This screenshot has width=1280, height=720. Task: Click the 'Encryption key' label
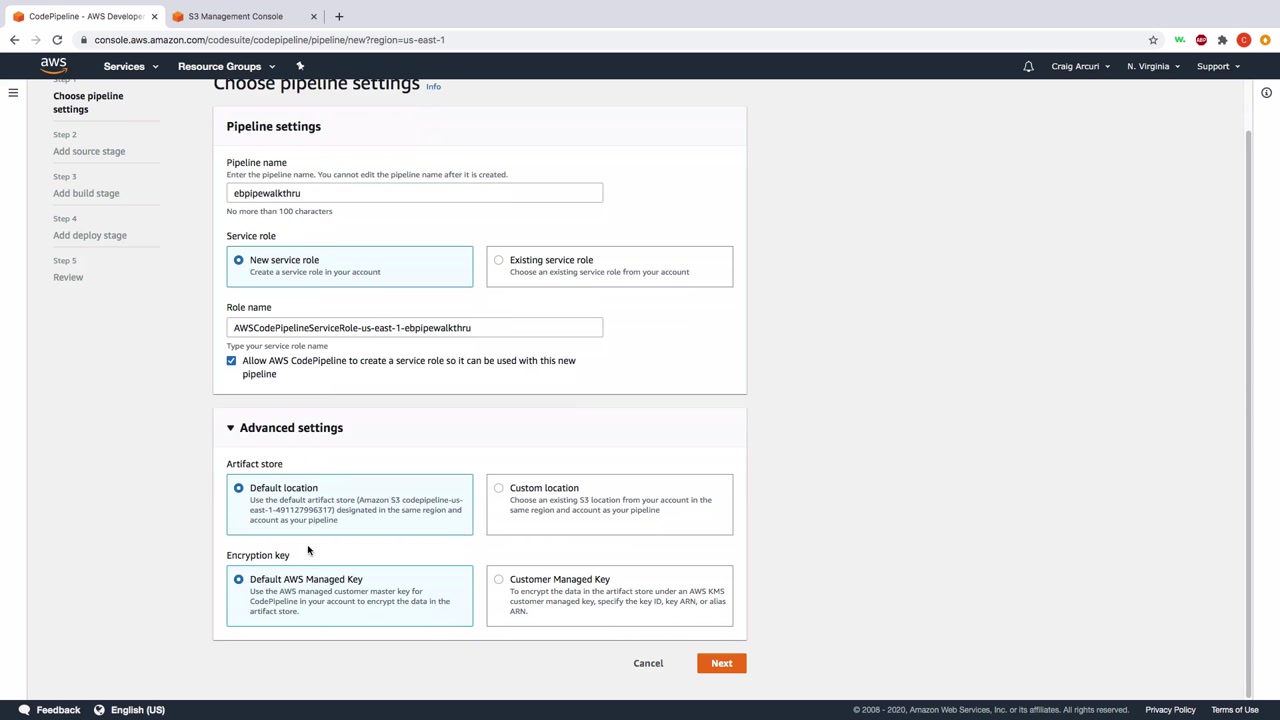tap(258, 556)
